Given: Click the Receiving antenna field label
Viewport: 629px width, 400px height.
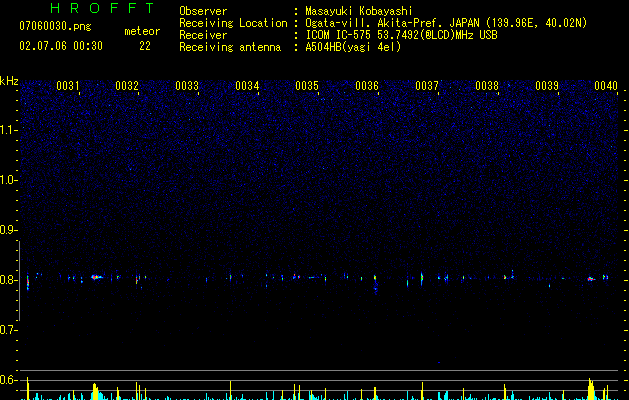Looking at the screenshot, I should click(x=230, y=47).
